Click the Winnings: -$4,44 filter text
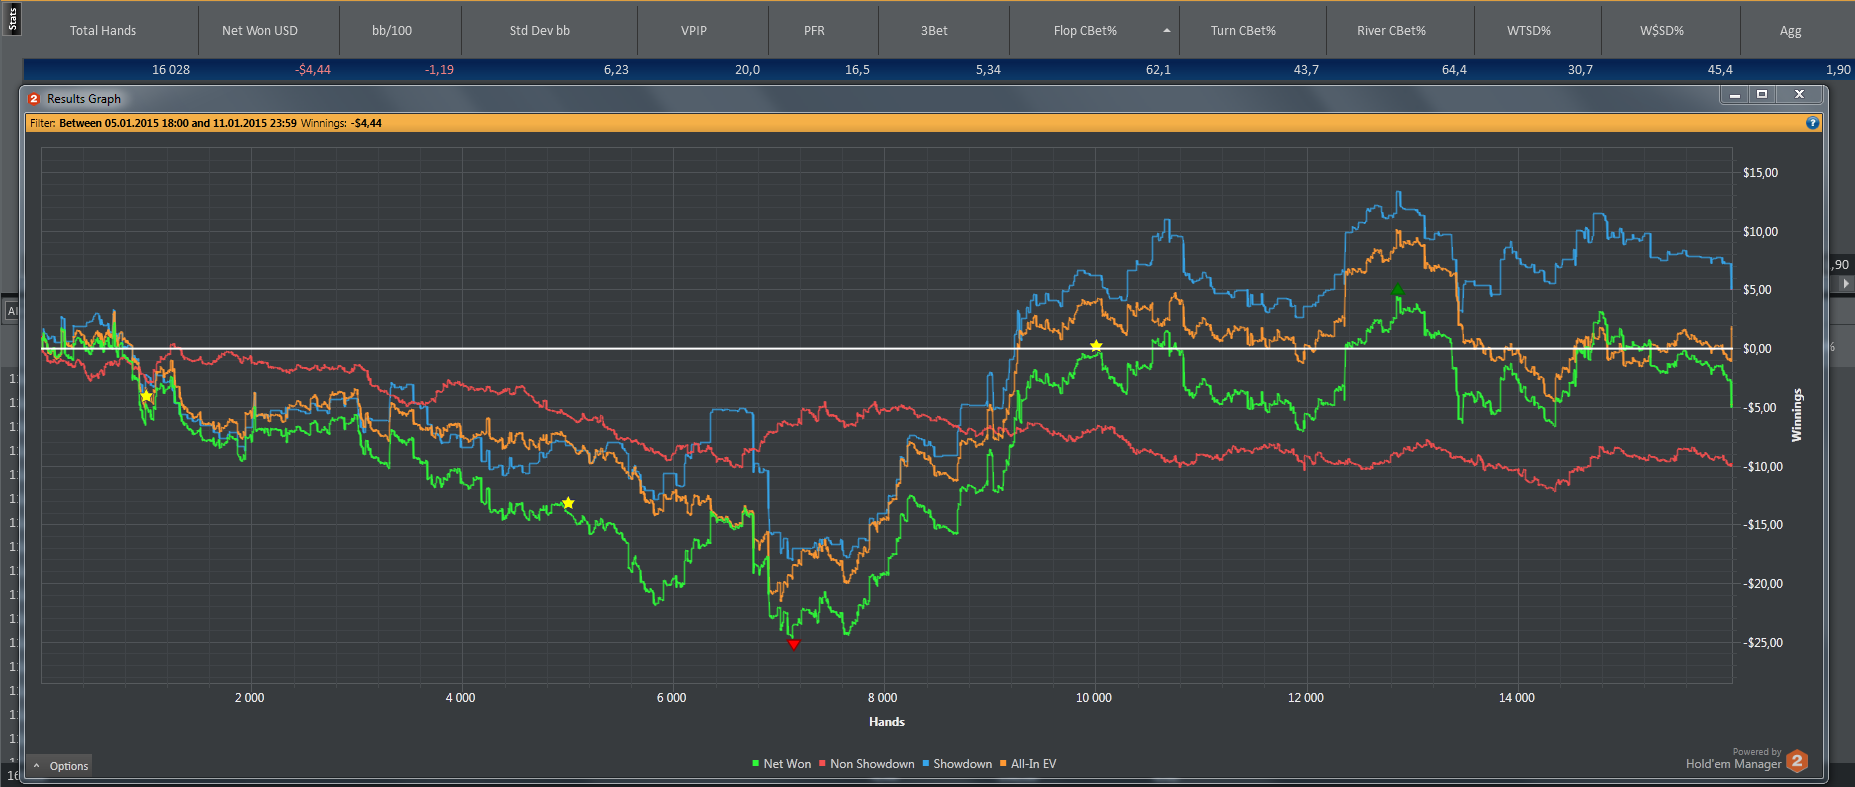 click(341, 123)
